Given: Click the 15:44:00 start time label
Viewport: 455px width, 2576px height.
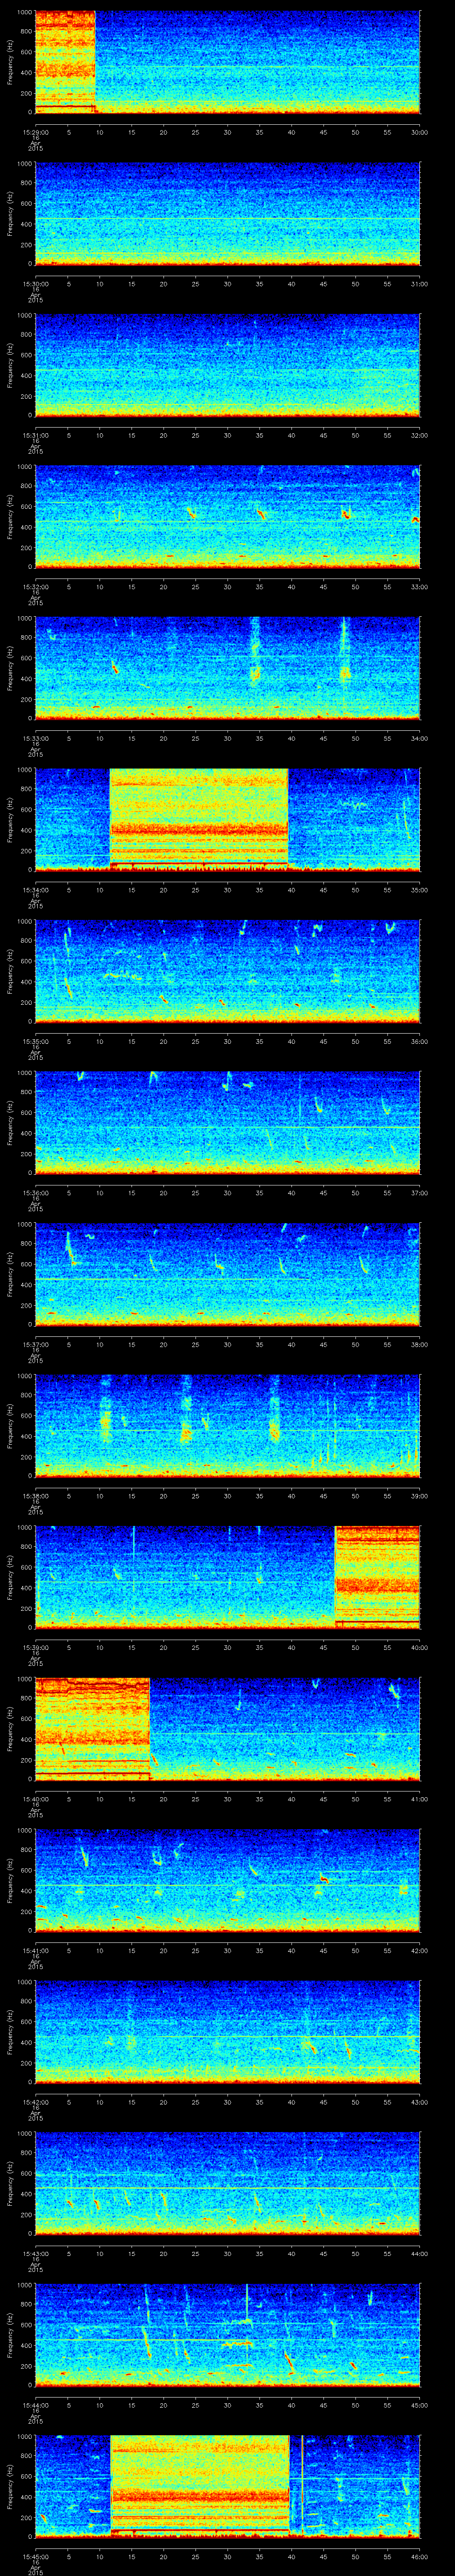Looking at the screenshot, I should [x=35, y=2405].
